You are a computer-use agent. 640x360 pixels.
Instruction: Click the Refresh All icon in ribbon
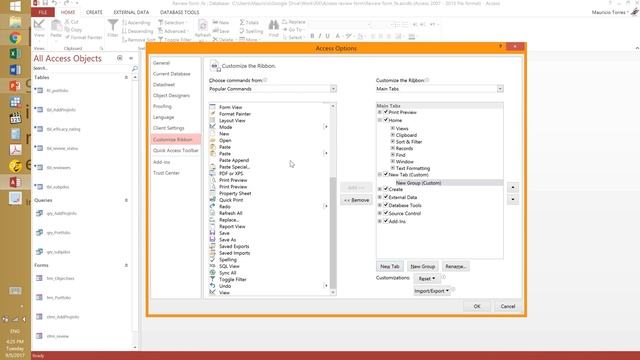[203, 26]
